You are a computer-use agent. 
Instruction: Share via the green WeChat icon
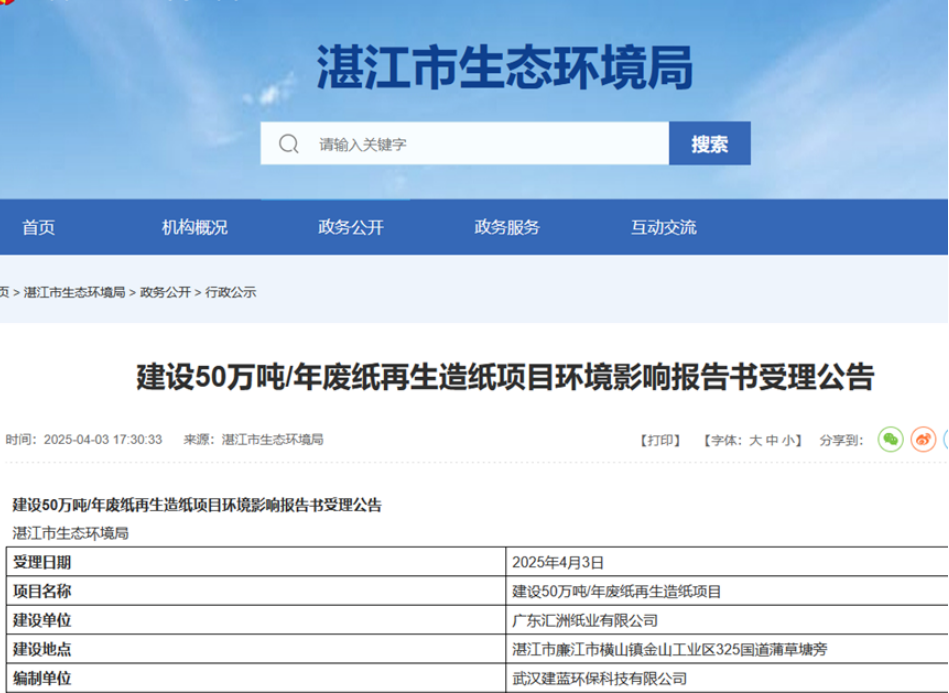[890, 439]
